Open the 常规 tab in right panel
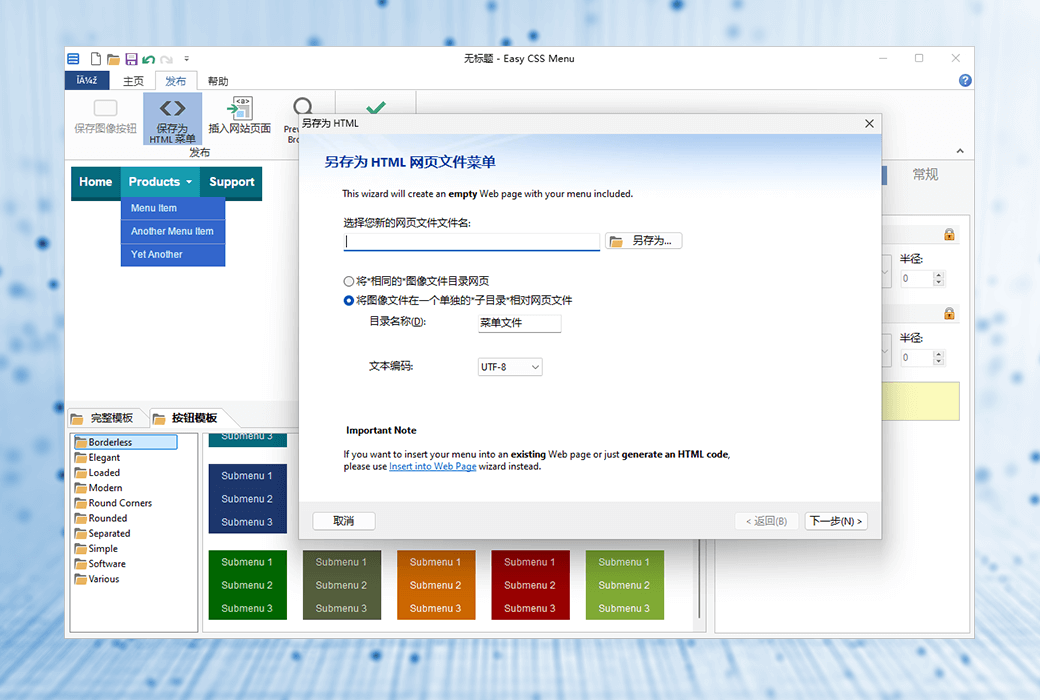The width and height of the screenshot is (1040, 700). pyautogui.click(x=925, y=175)
